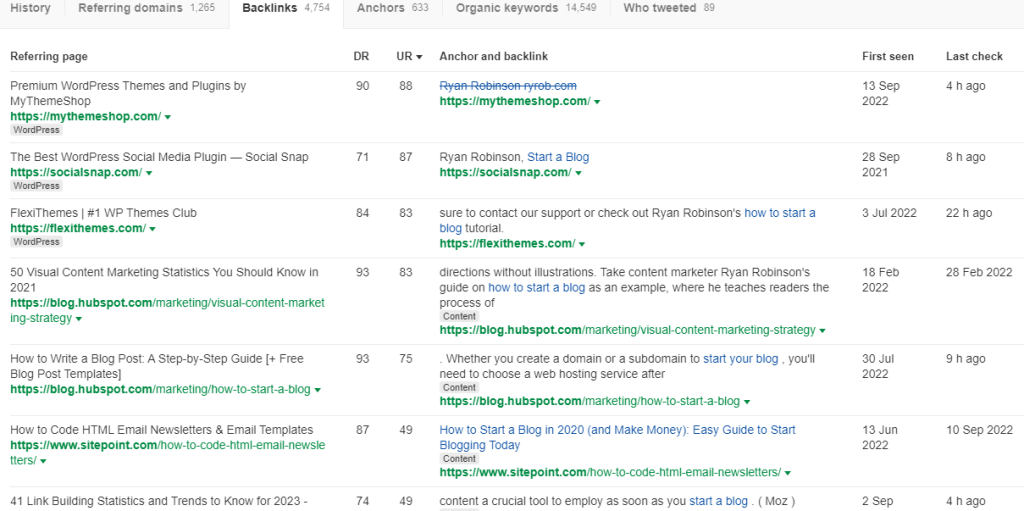Expand dropdown after referring sitepoint newsletters URL
The height and width of the screenshot is (511, 1024).
43,461
